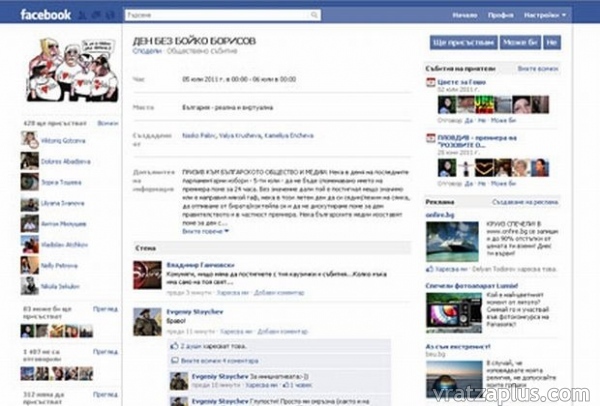Open the messages icon in header

tap(96, 15)
